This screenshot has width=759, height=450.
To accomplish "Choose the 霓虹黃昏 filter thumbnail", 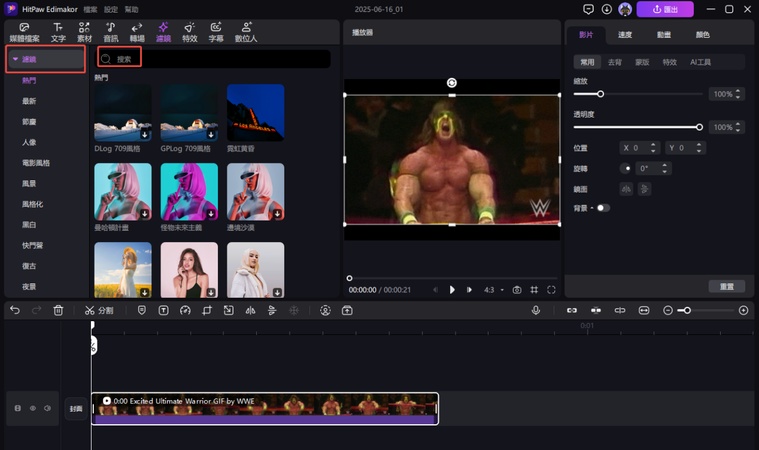I will click(x=256, y=113).
